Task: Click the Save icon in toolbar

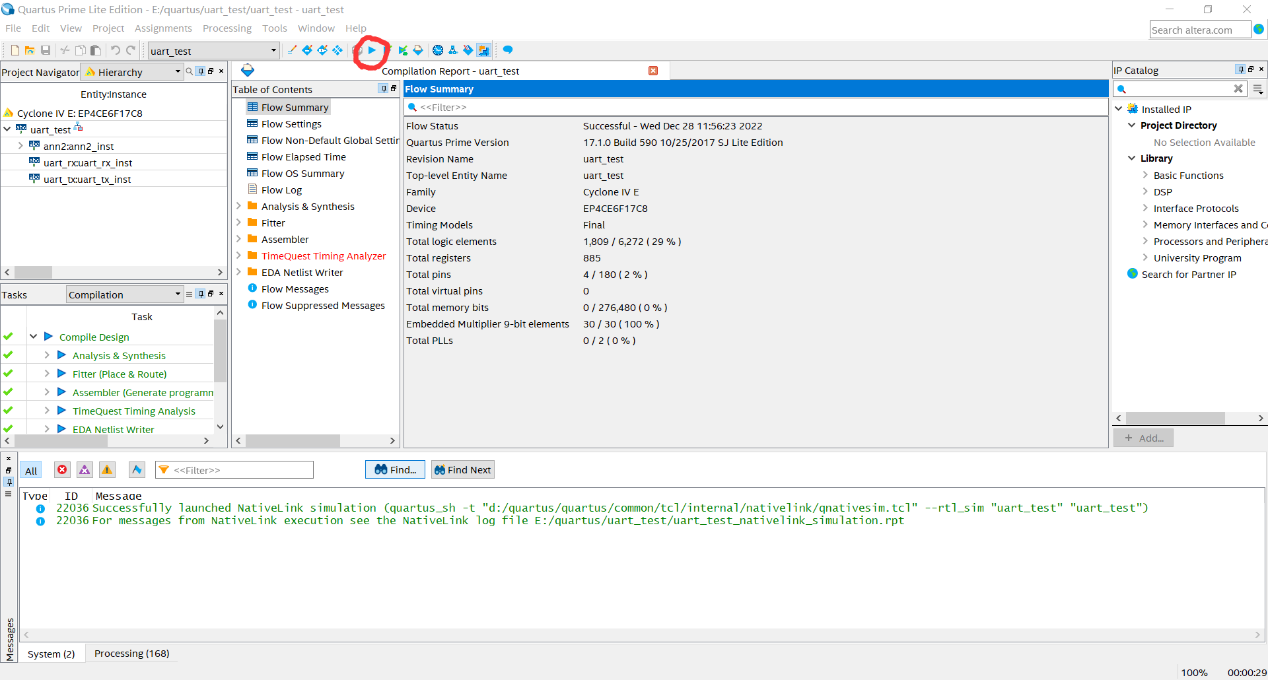Action: (45, 50)
